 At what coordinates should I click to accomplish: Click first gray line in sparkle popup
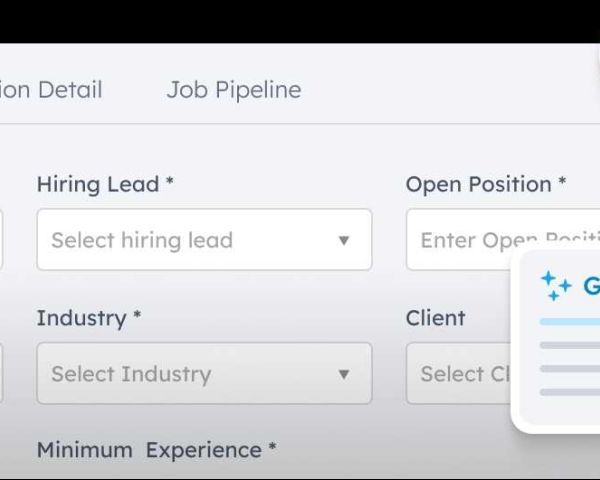coord(570,345)
